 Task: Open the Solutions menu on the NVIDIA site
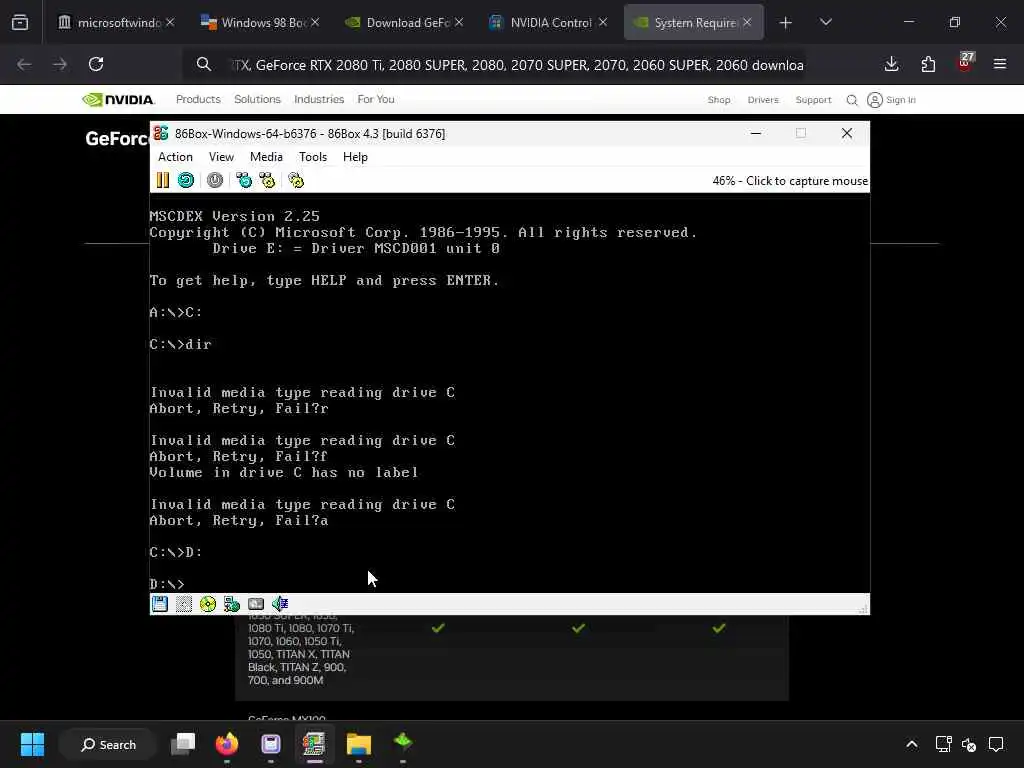pos(257,99)
